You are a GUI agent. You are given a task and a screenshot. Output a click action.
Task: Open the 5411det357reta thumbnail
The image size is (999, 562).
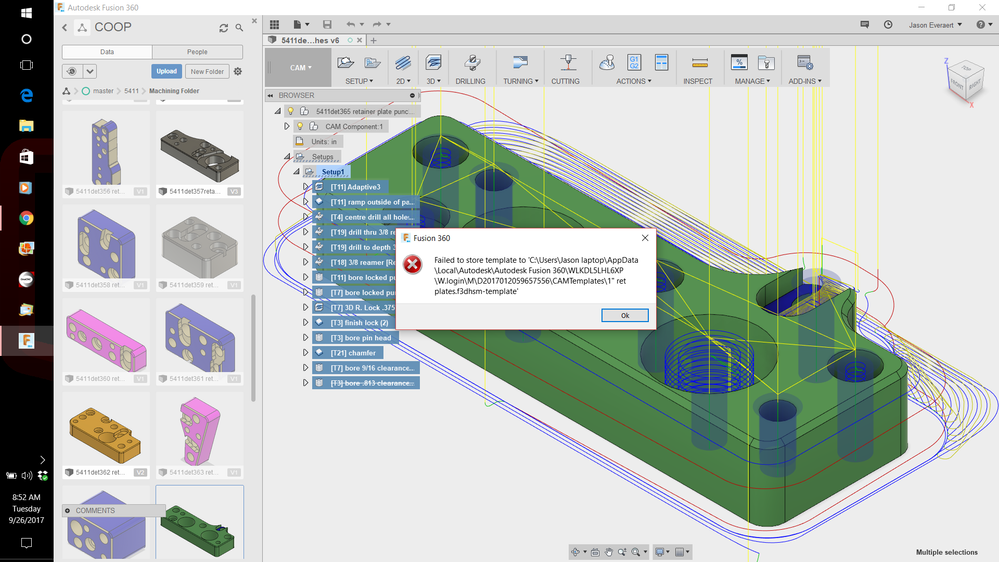(199, 153)
